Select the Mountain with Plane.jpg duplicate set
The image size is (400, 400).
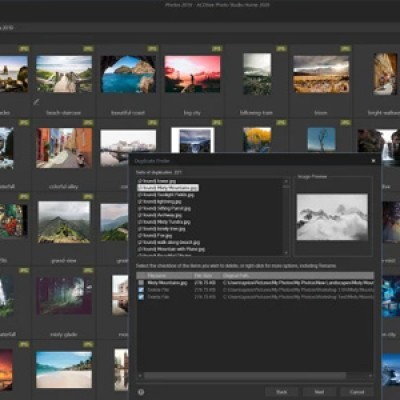pyautogui.click(x=171, y=249)
